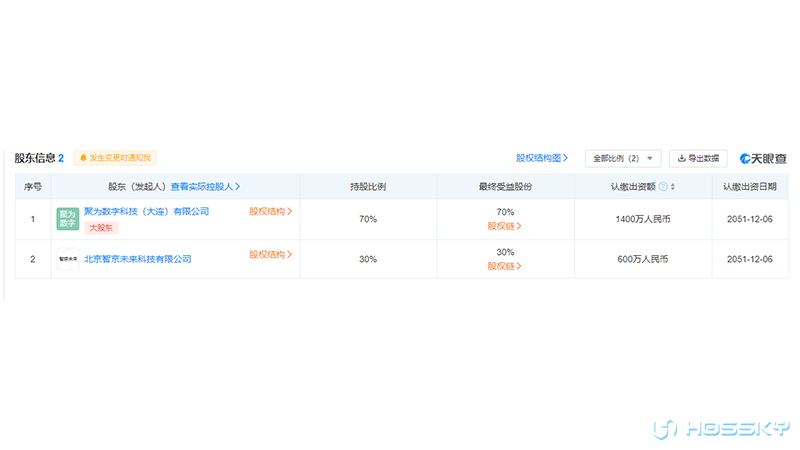The width and height of the screenshot is (800, 450).
Task: Click the 智京未来 company logo thumbnail
Action: point(67,259)
